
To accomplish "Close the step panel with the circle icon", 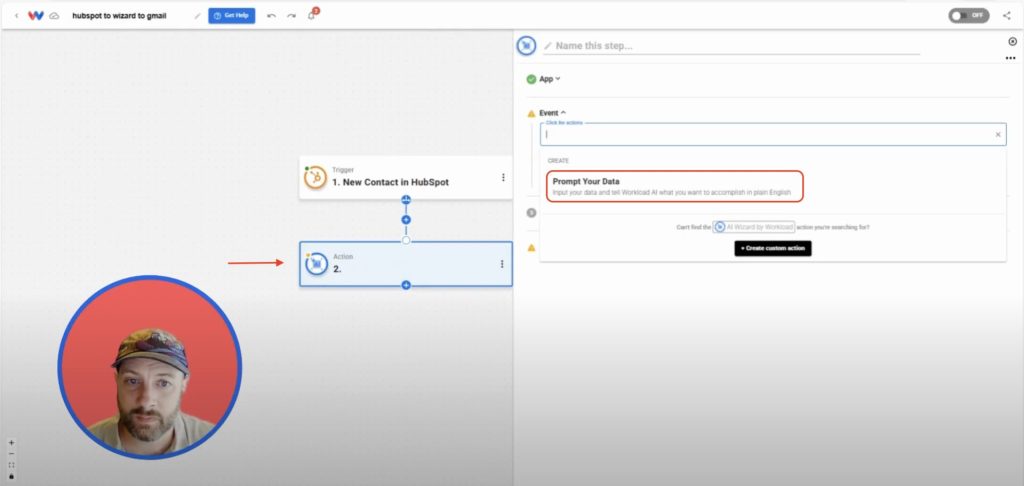I will pyautogui.click(x=1013, y=42).
